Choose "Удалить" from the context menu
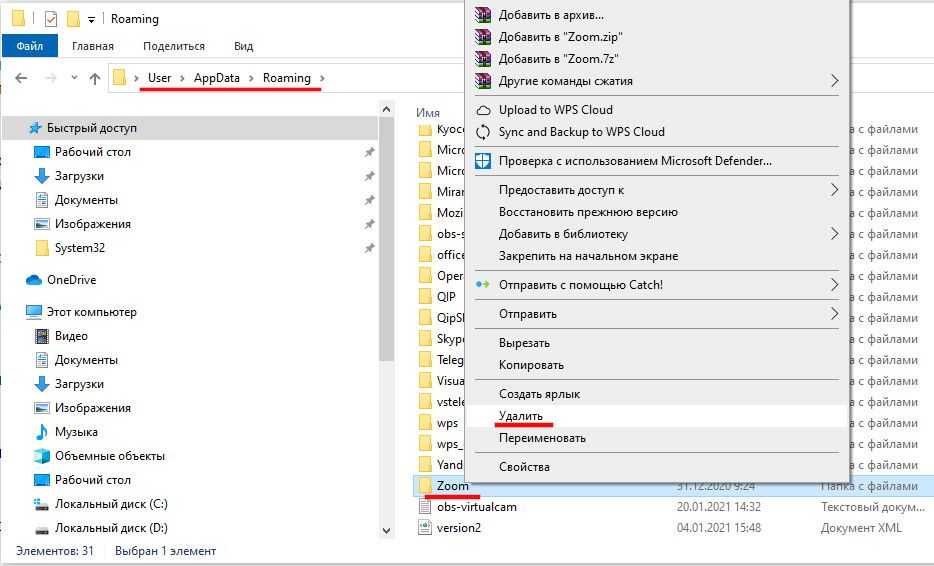 [x=521, y=416]
